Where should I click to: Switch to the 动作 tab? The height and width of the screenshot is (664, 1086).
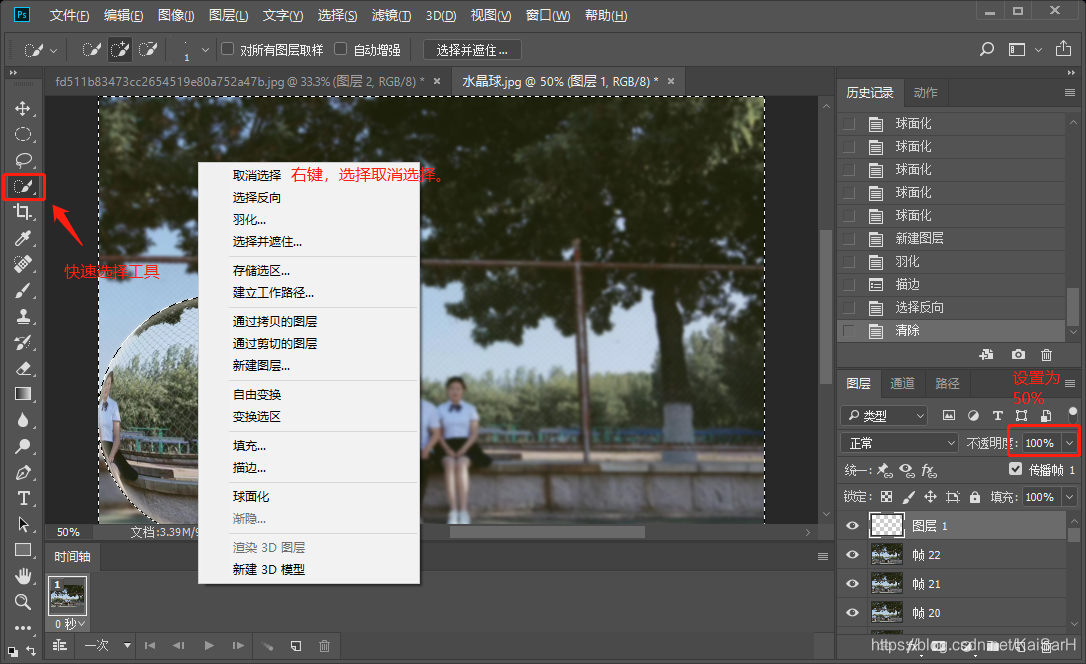pos(925,93)
